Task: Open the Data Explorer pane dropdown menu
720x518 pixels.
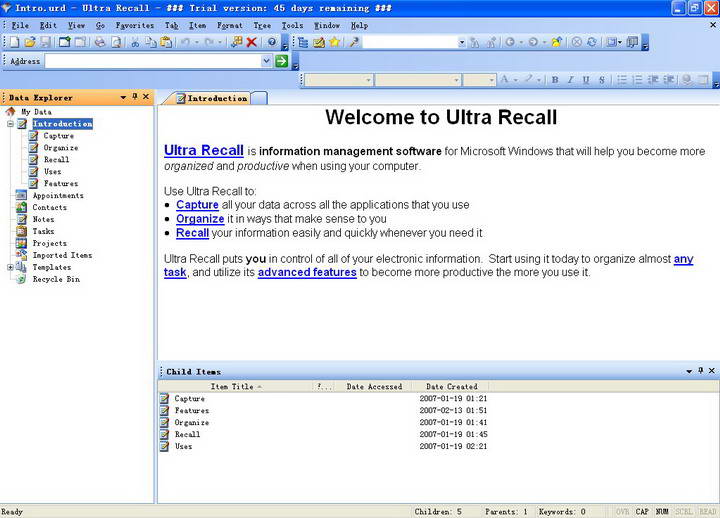Action: pyautogui.click(x=123, y=97)
